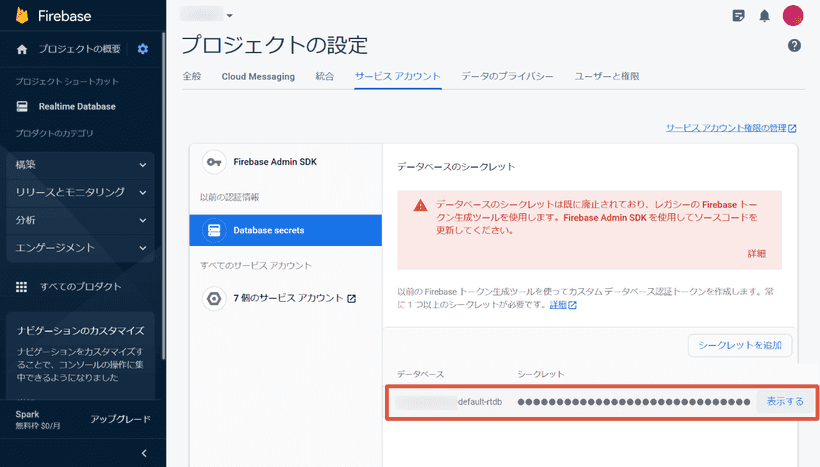Open すべてのプロダクト grid icon
The width and height of the screenshot is (820, 467).
21,287
